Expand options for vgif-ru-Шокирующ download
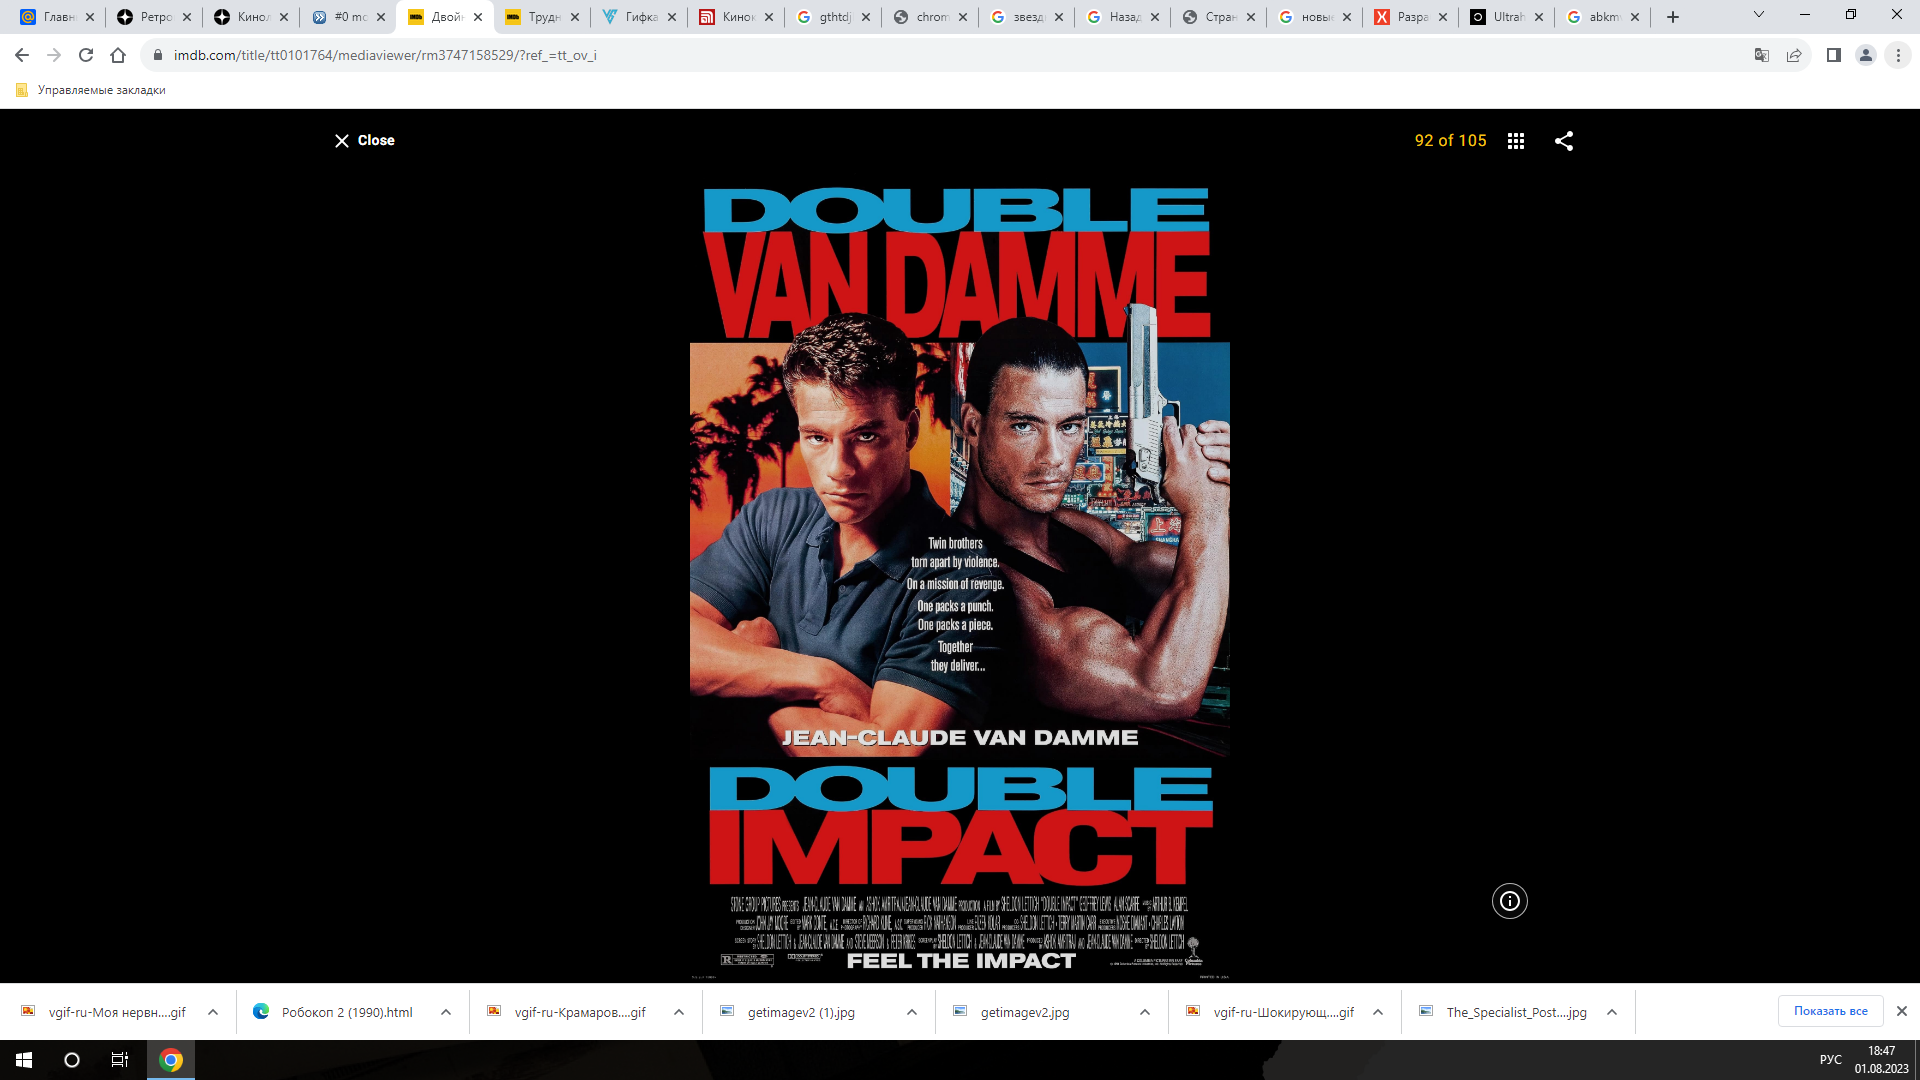1920x1080 pixels. click(1378, 1012)
